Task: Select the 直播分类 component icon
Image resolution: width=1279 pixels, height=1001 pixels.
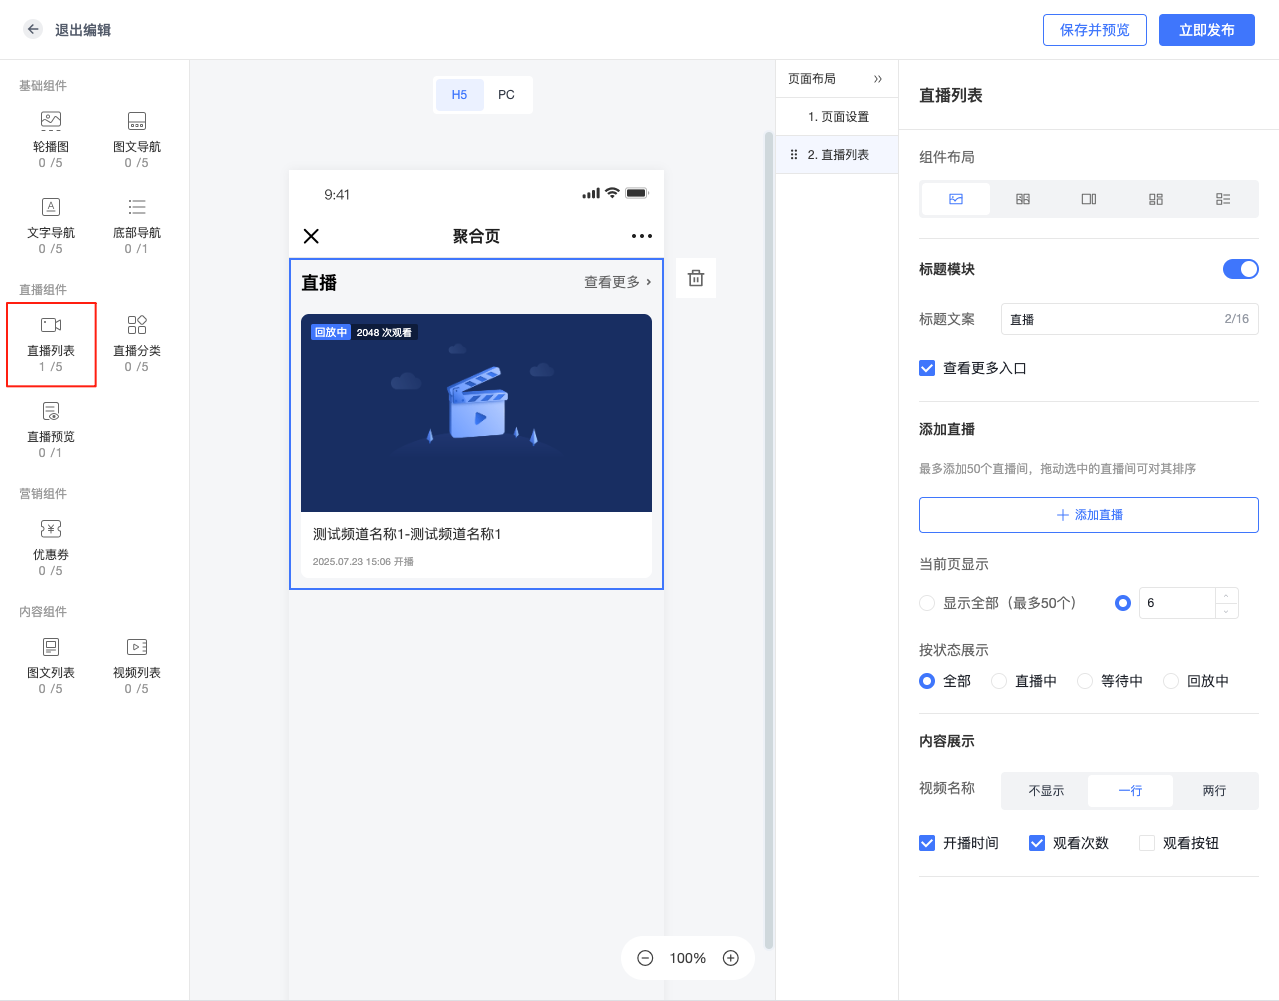Action: [x=137, y=325]
